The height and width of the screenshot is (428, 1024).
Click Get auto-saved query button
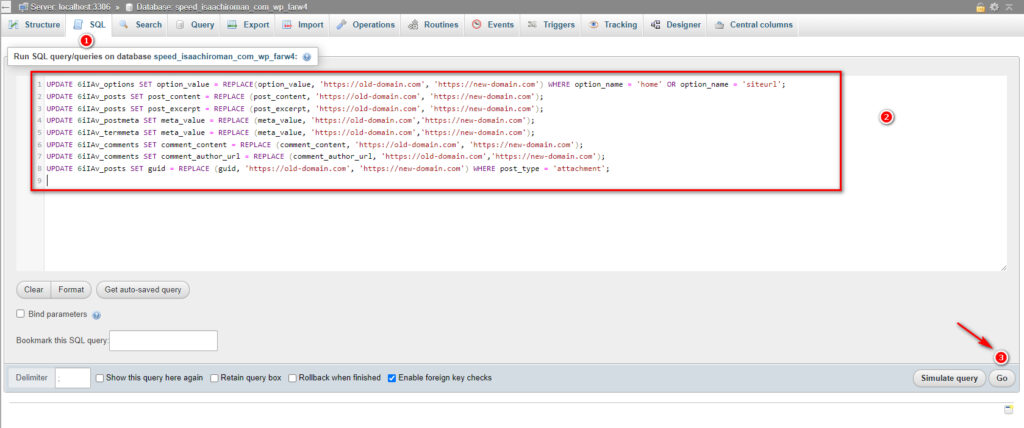pyautogui.click(x=143, y=289)
